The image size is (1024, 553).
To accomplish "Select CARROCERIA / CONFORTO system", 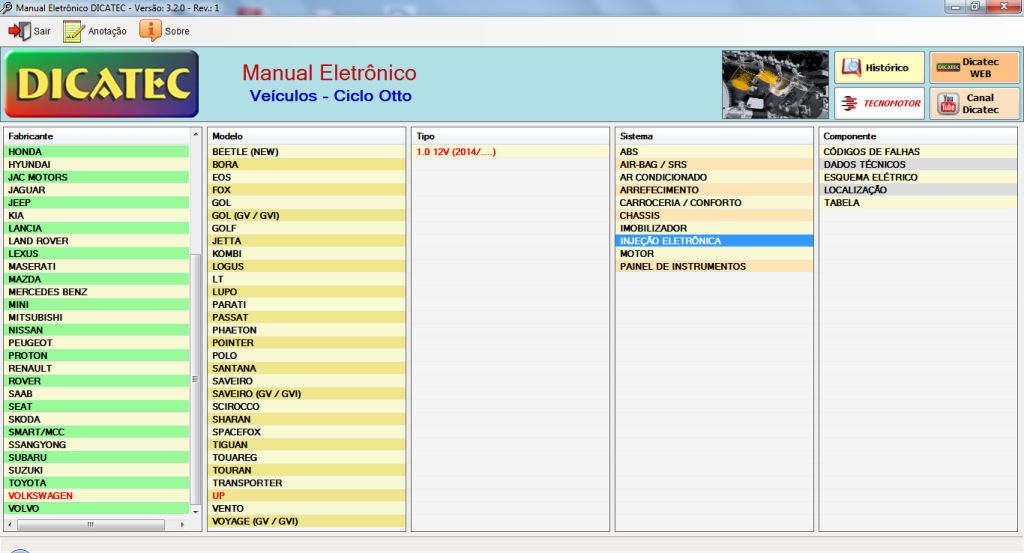I will [x=714, y=202].
